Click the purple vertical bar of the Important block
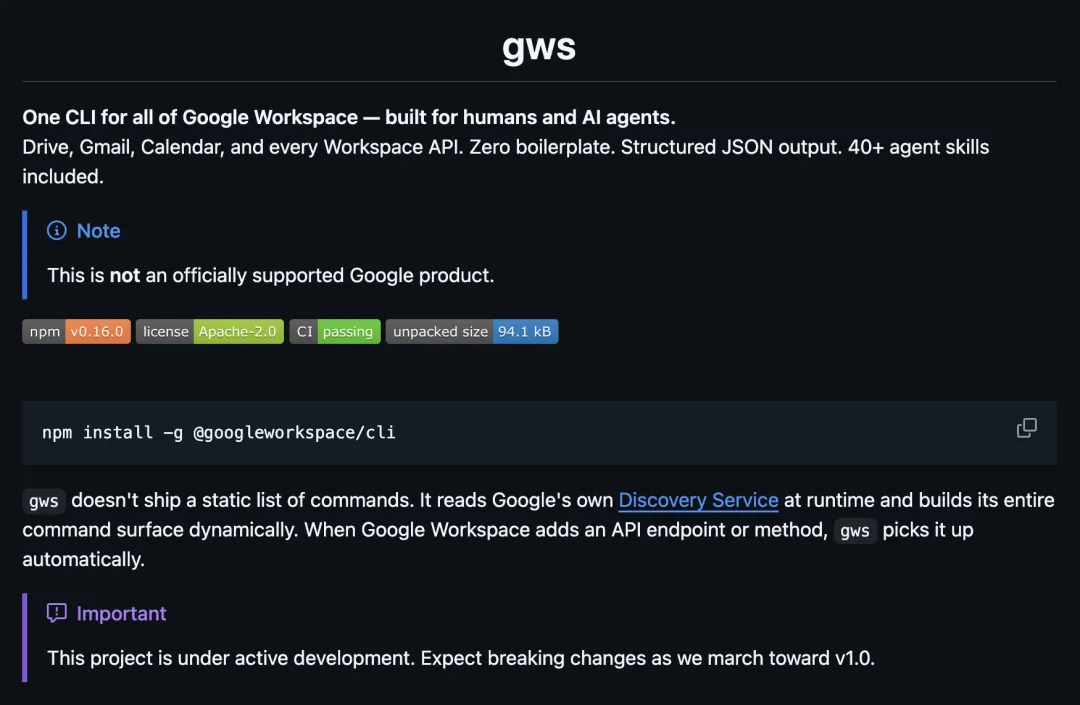The width and height of the screenshot is (1080, 705). coord(25,637)
